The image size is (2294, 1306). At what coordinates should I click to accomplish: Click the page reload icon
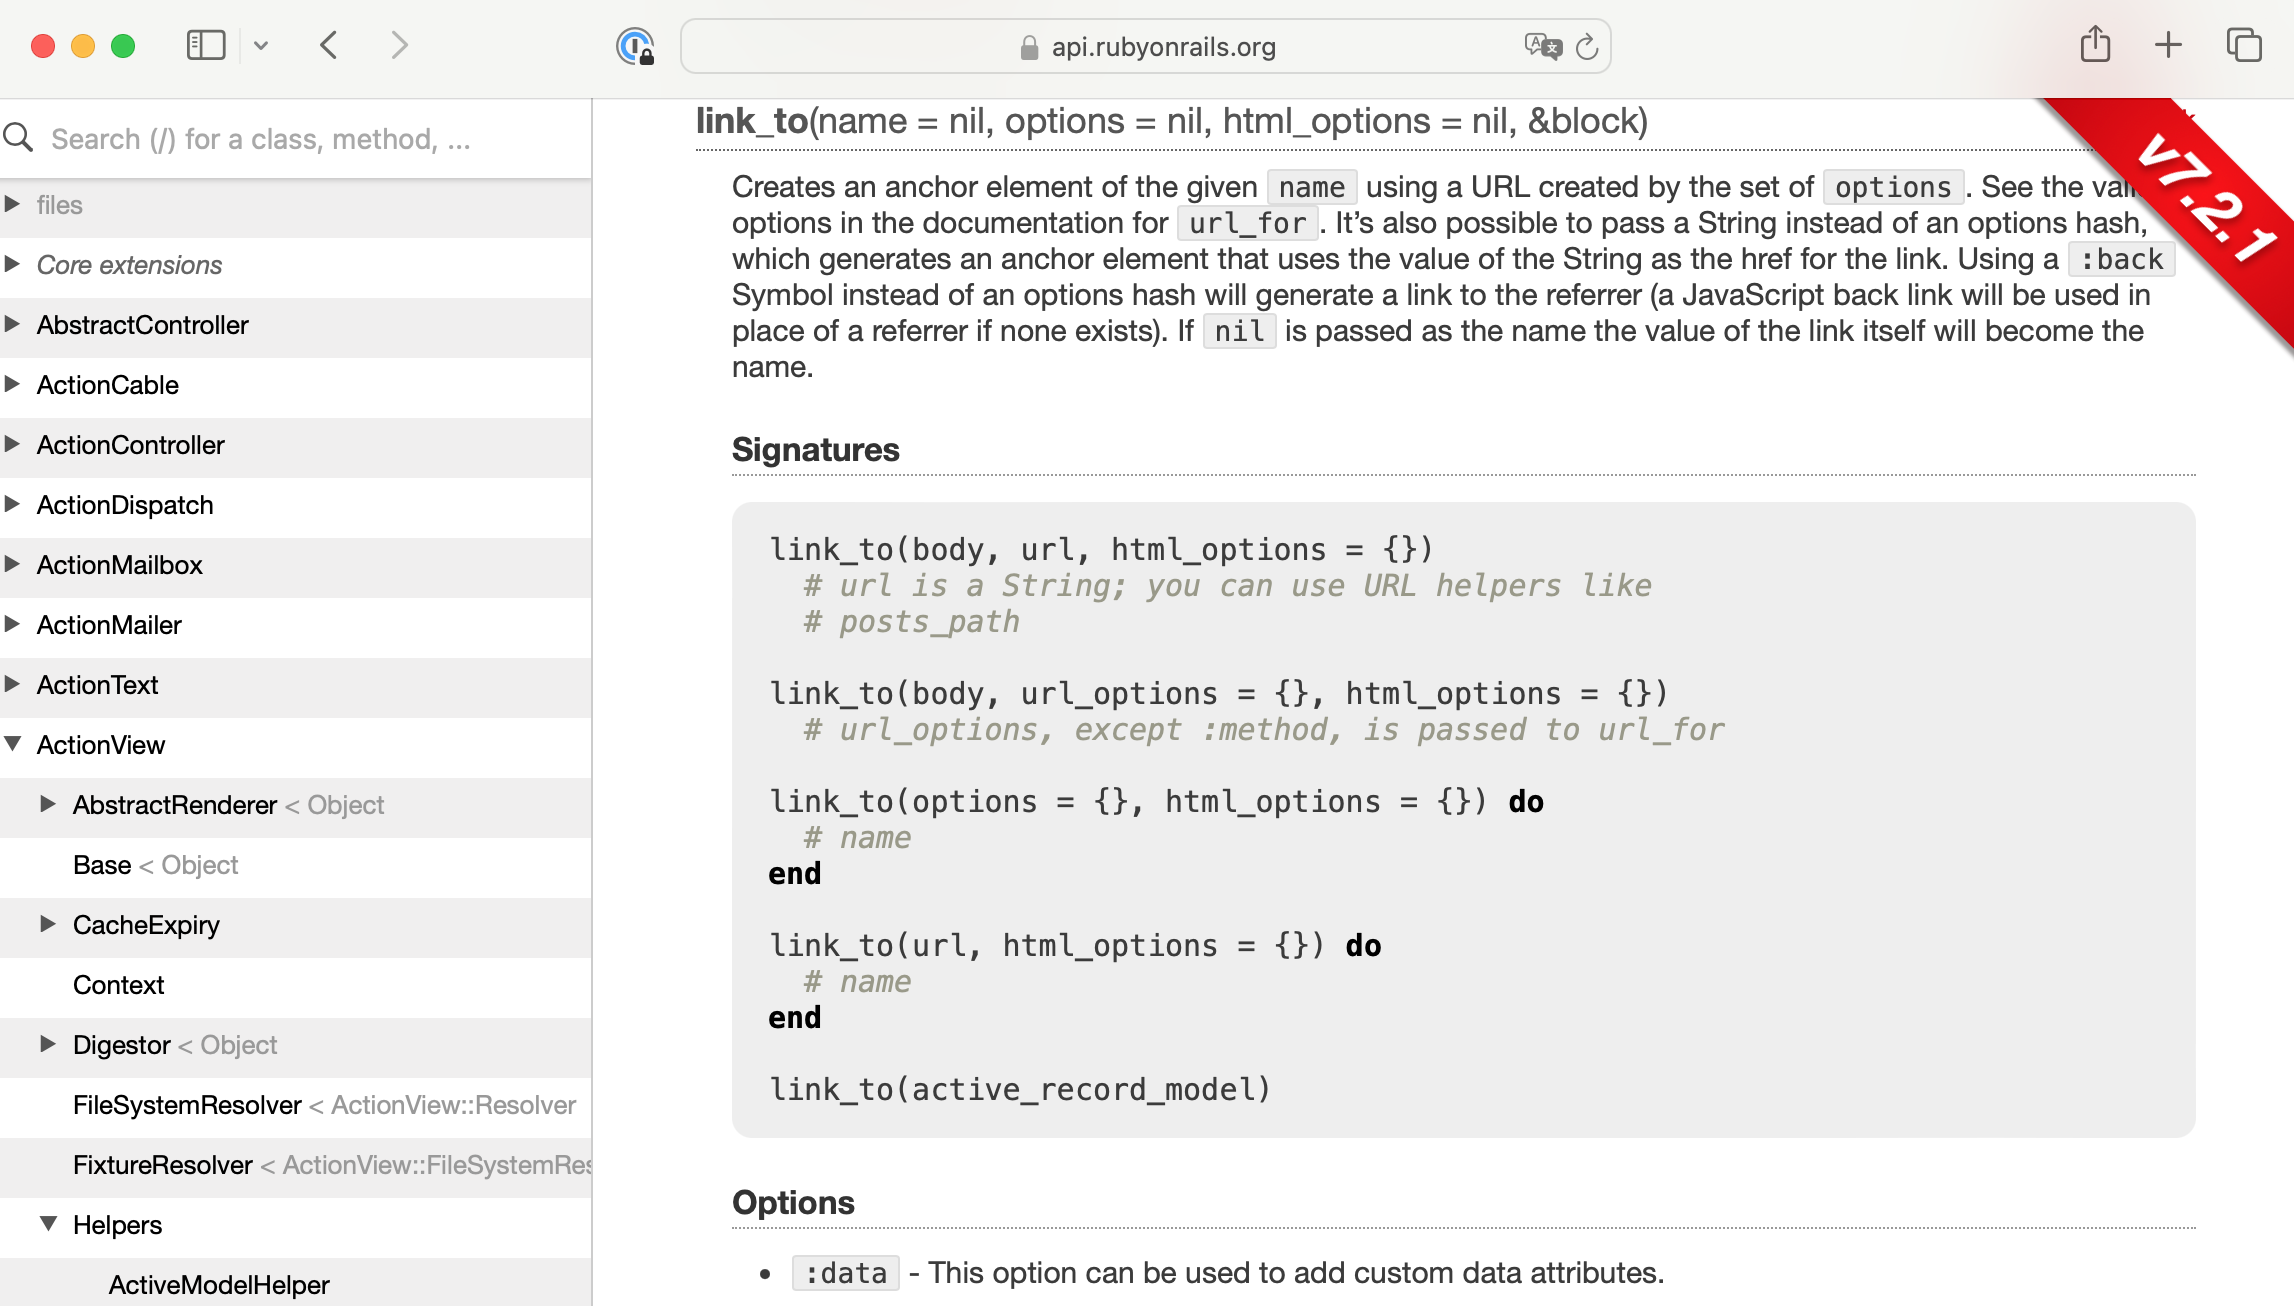click(x=1588, y=46)
